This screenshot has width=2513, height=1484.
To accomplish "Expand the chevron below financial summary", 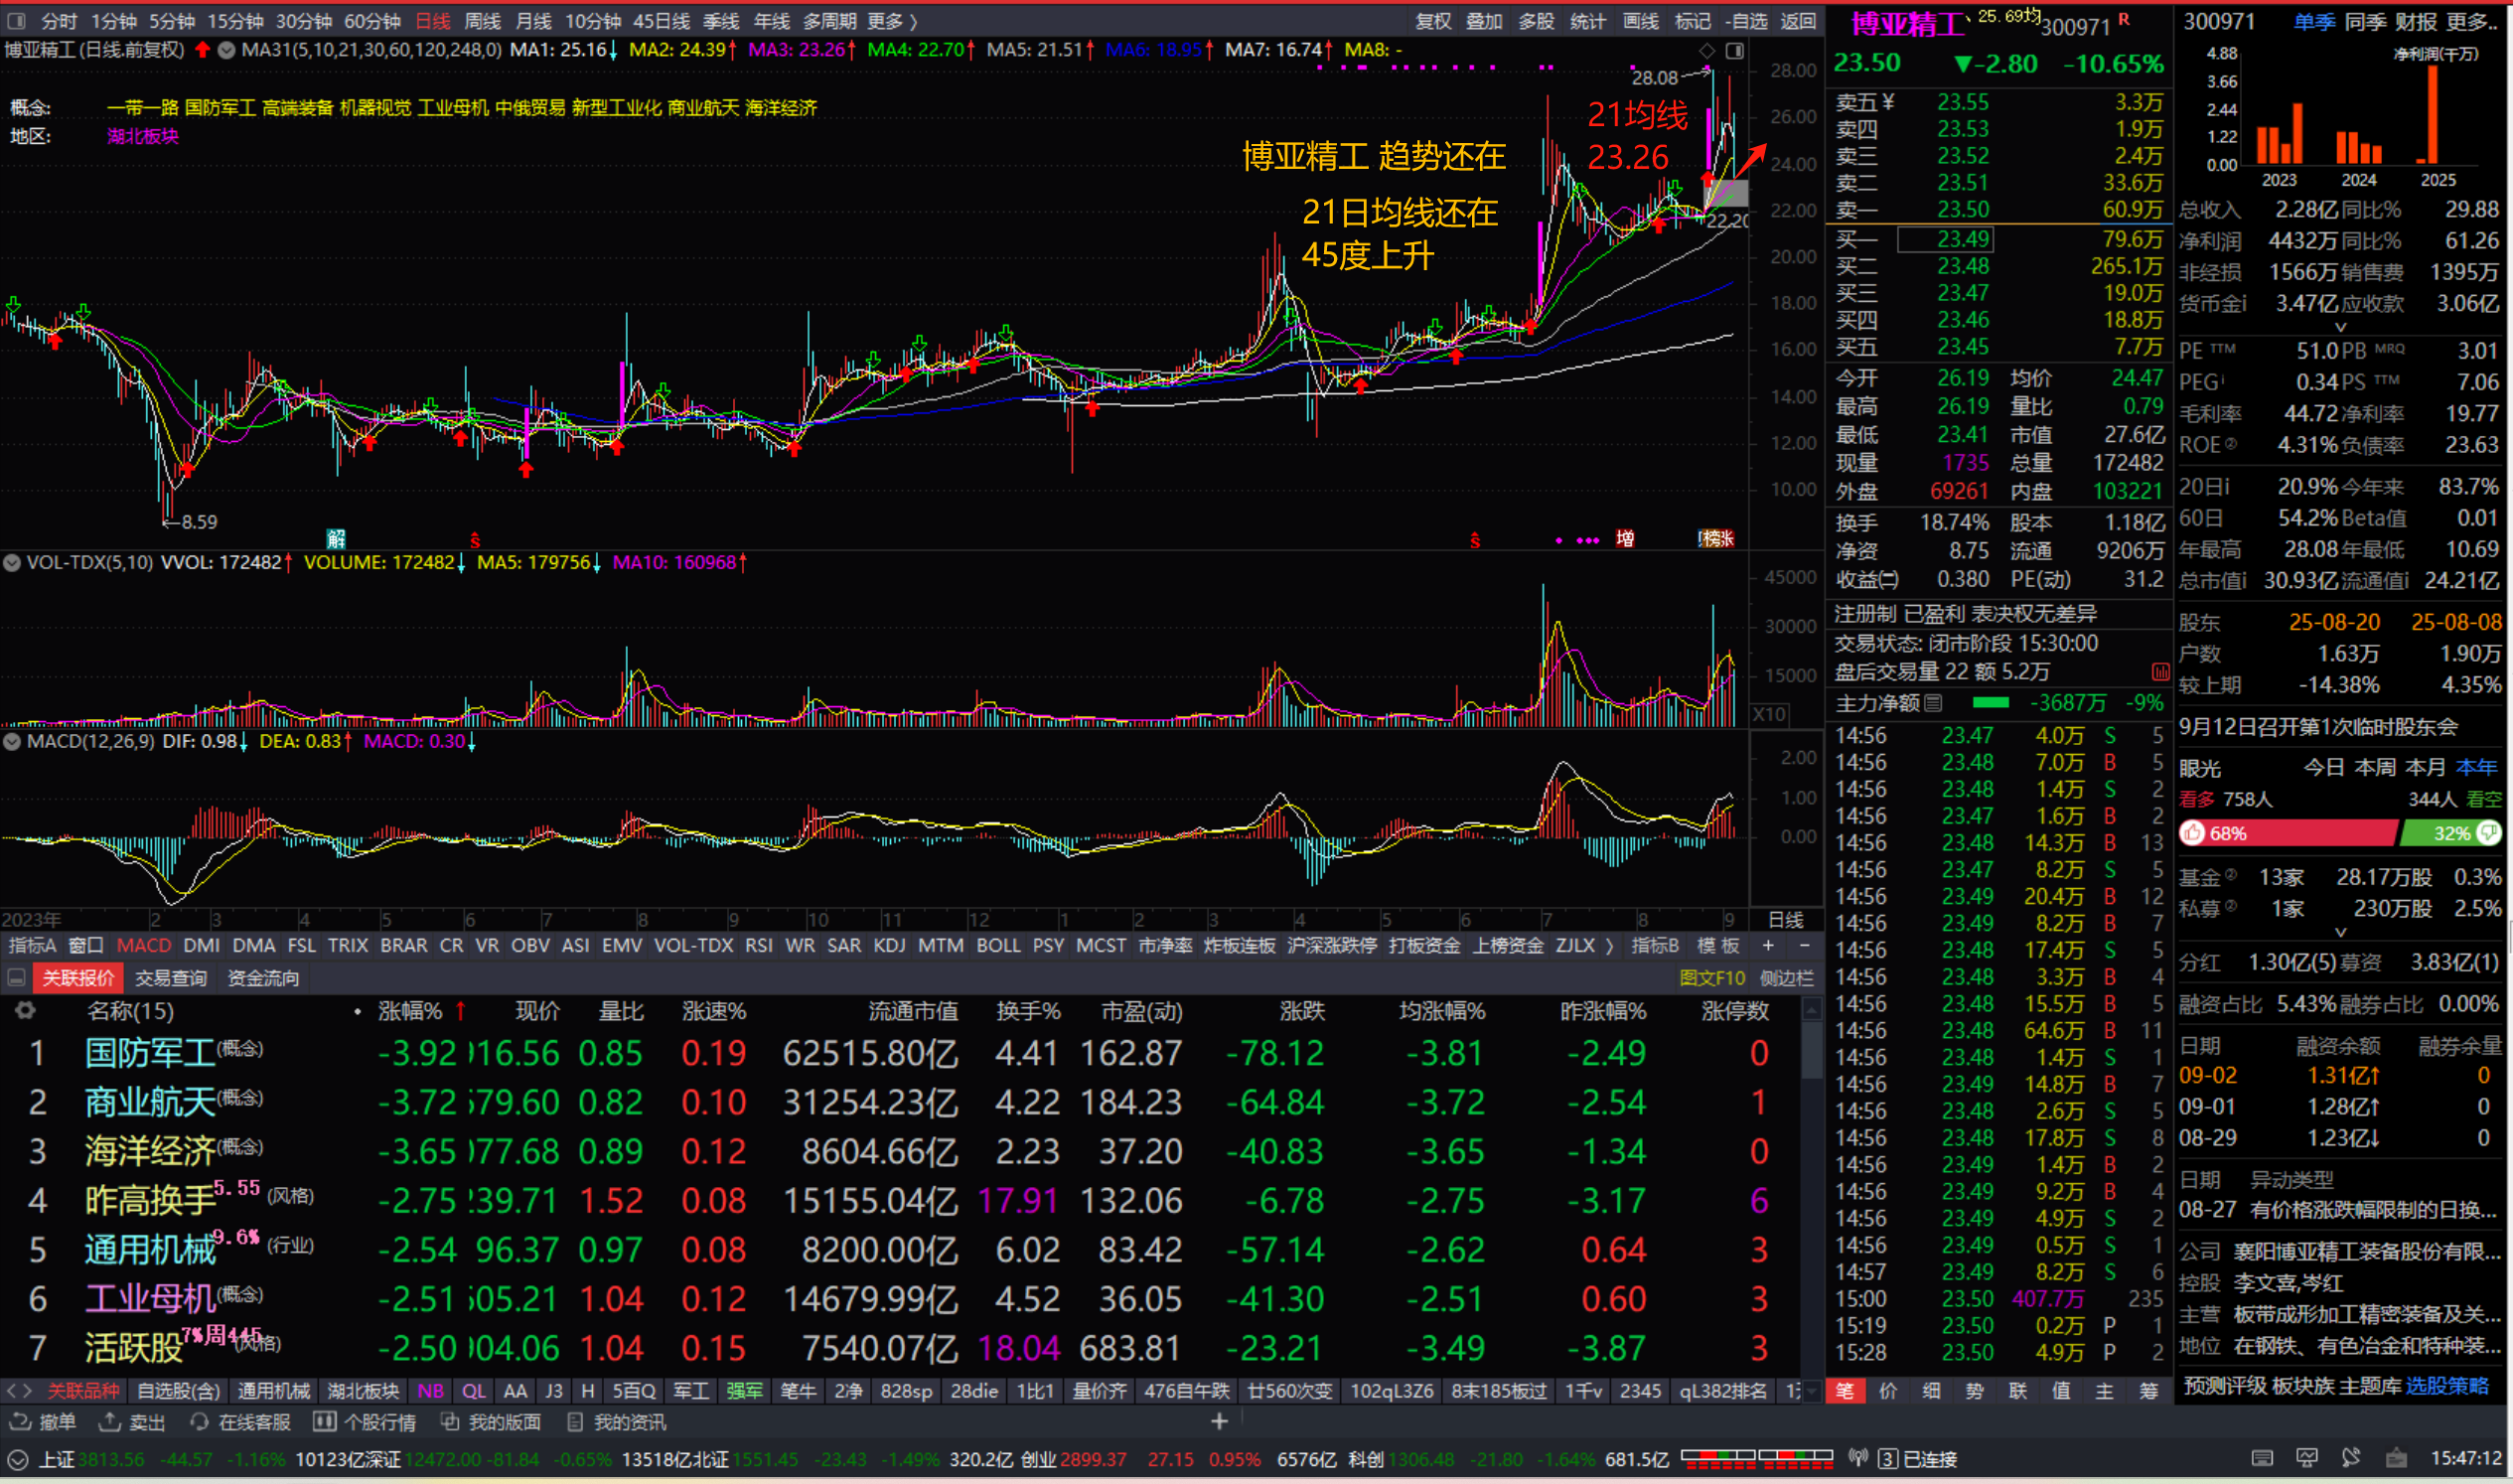I will point(2340,326).
